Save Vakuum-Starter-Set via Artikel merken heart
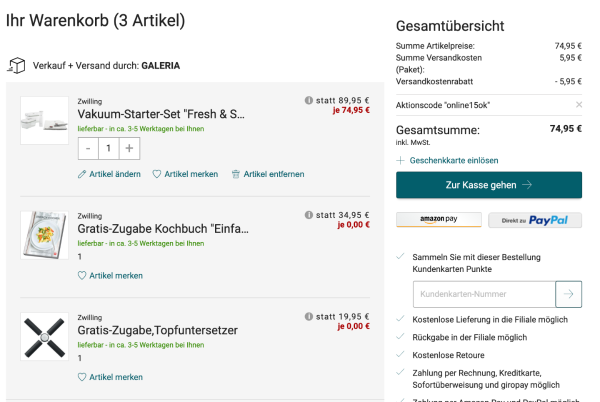600x402 pixels. point(185,174)
